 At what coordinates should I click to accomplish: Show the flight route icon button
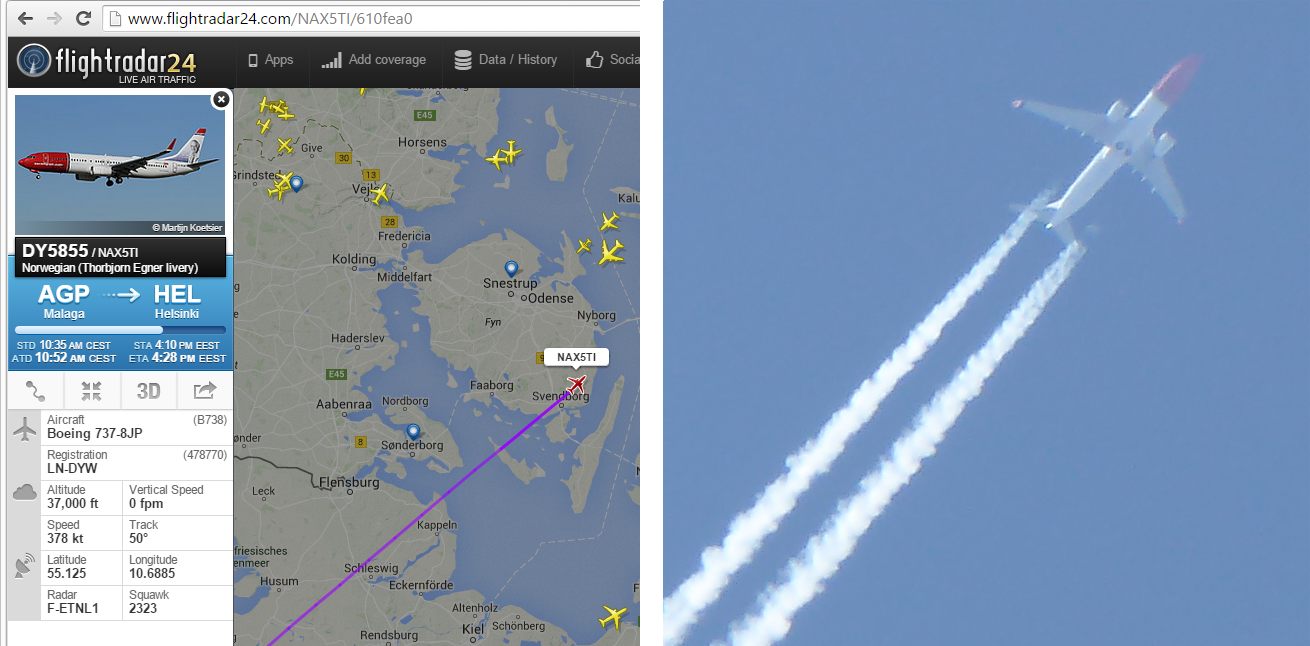click(36, 391)
